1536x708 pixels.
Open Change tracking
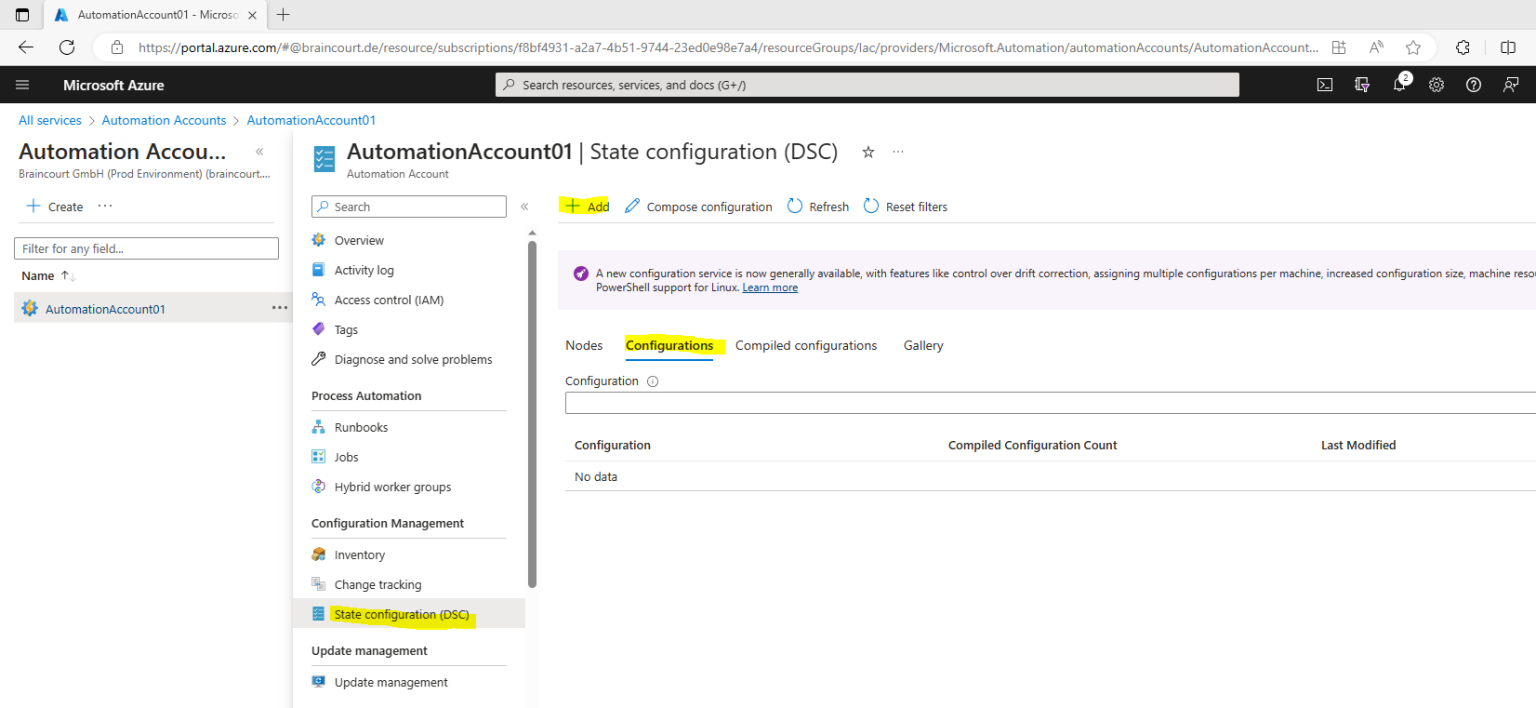(x=378, y=584)
